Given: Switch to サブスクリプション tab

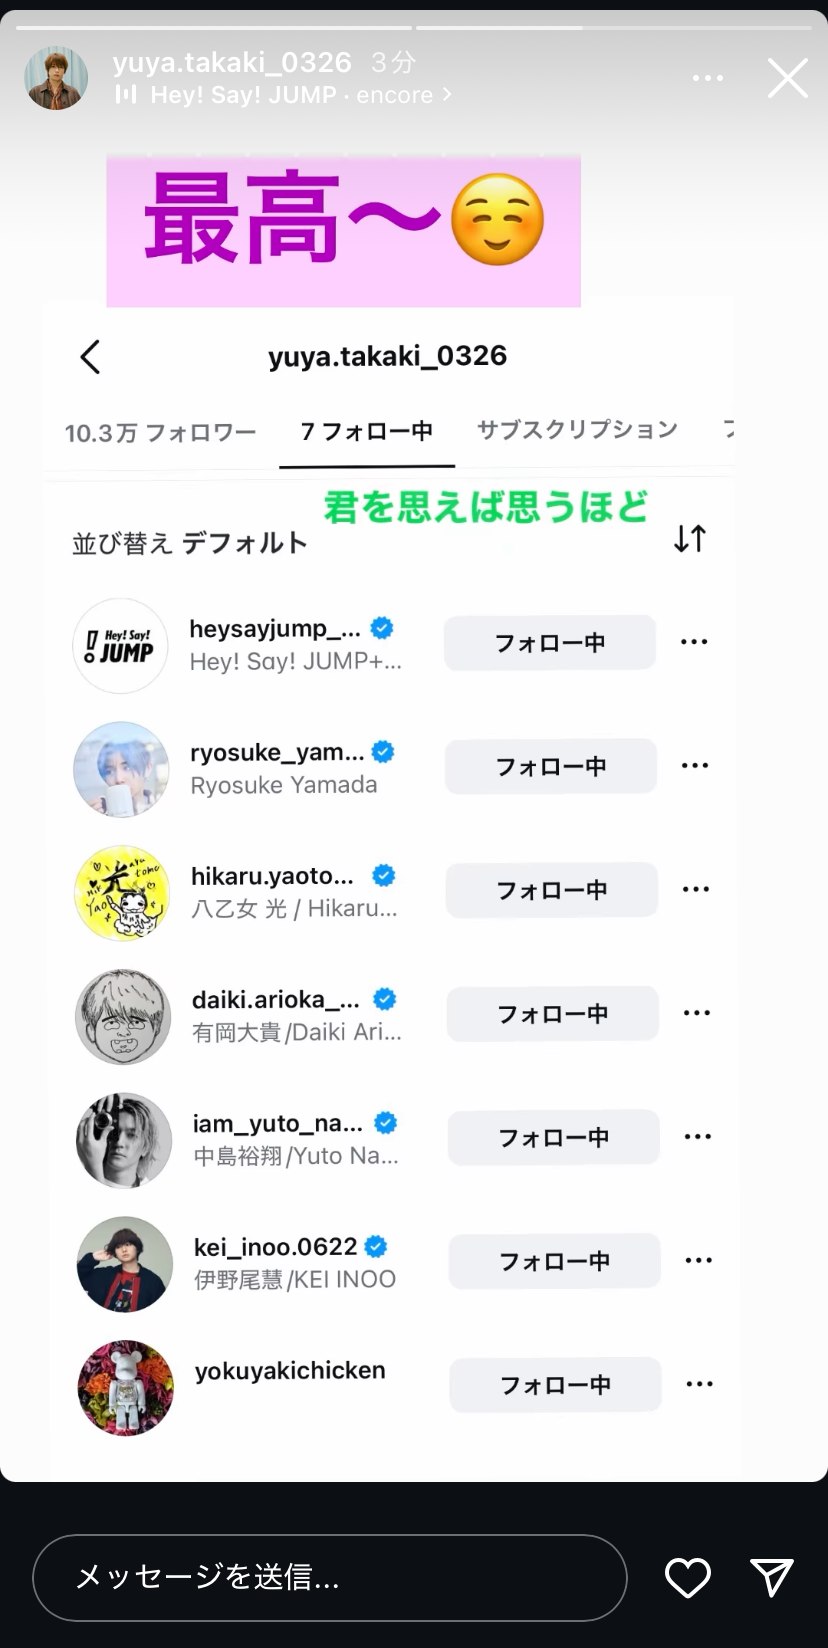Looking at the screenshot, I should pos(577,430).
